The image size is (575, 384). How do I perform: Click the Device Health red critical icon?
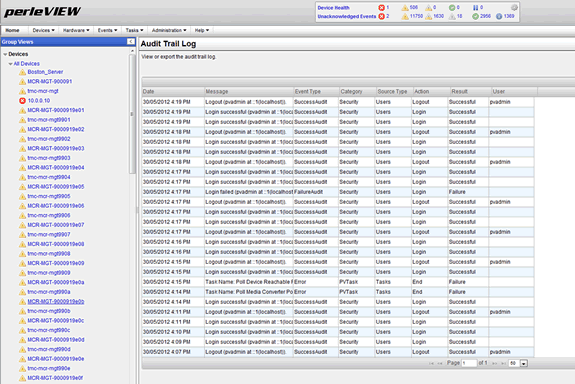(381, 7)
